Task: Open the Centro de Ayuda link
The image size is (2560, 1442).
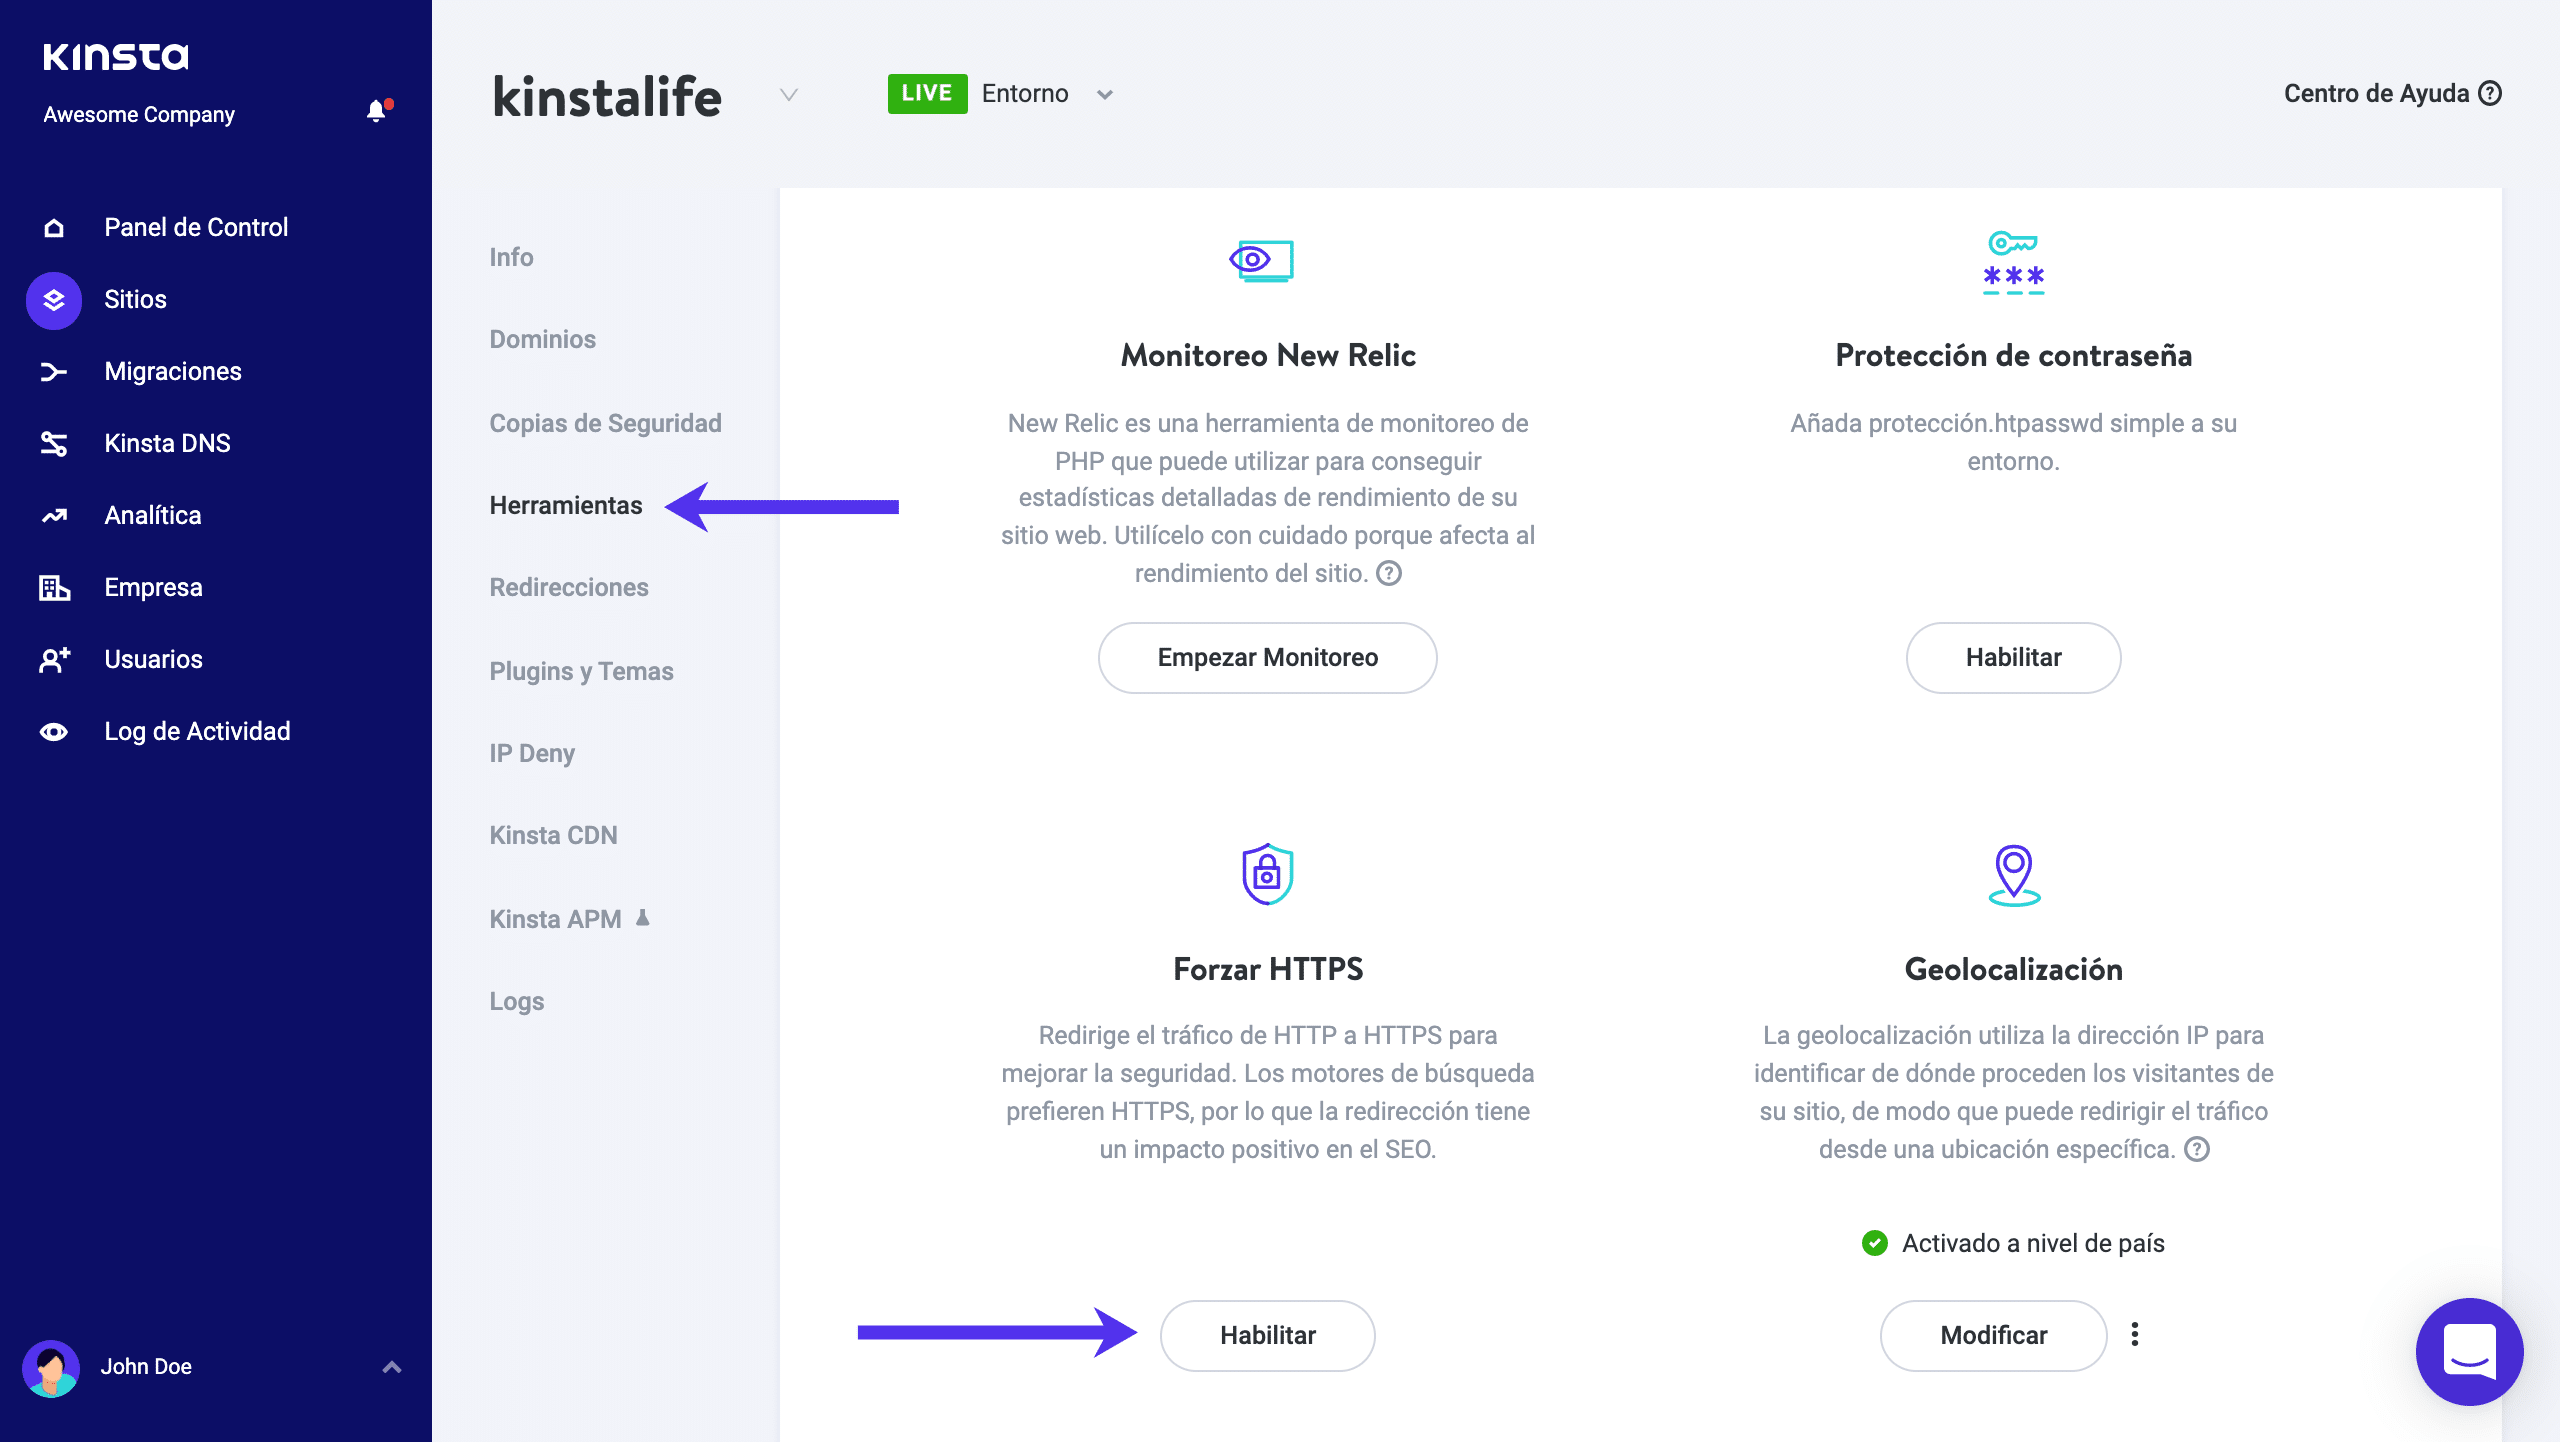Action: [x=2391, y=93]
